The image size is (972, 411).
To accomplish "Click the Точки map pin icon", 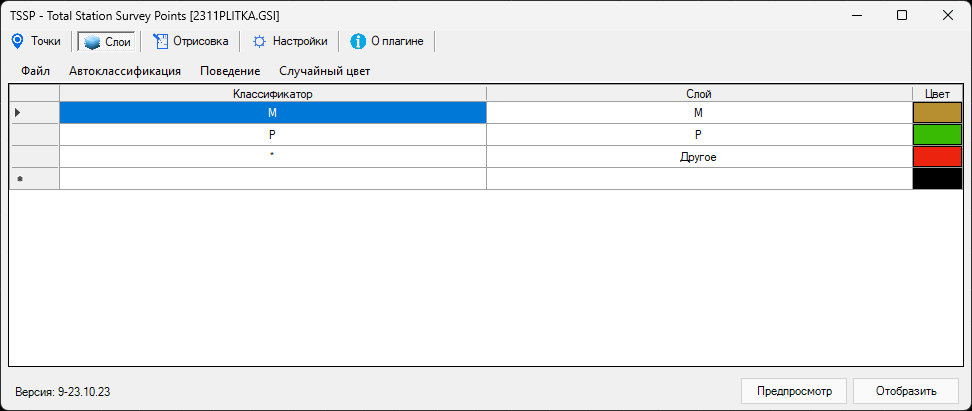I will pyautogui.click(x=17, y=41).
